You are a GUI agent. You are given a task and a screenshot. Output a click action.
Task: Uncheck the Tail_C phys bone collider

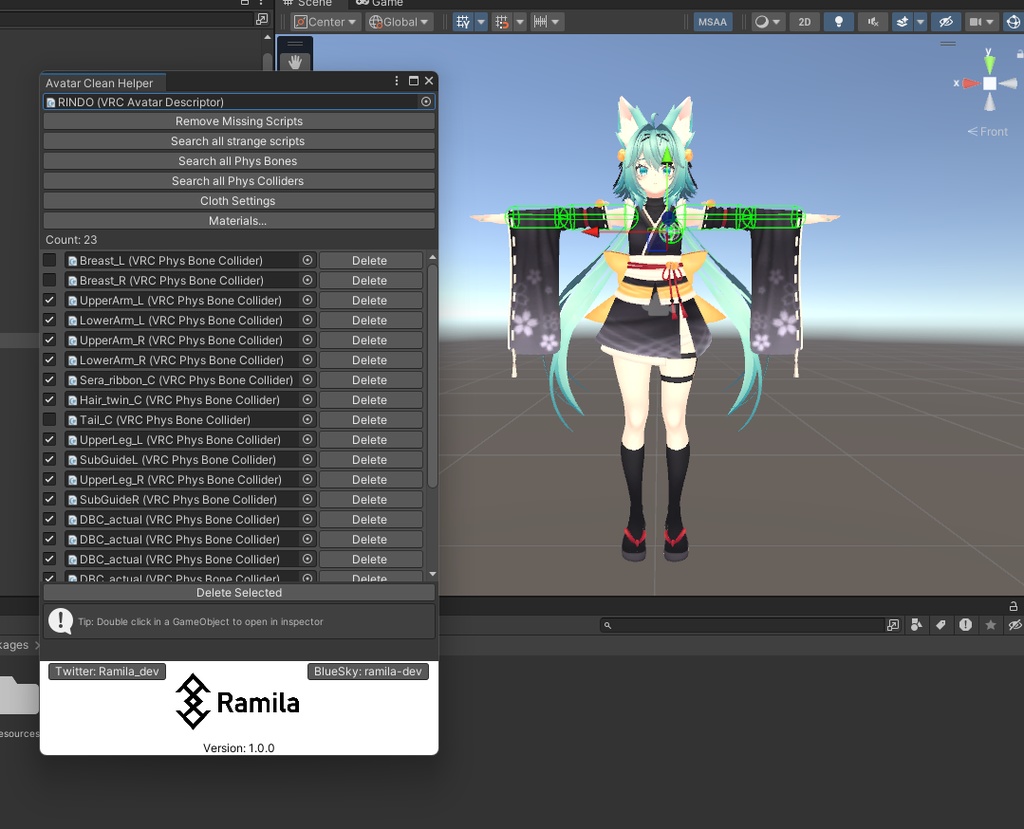49,419
